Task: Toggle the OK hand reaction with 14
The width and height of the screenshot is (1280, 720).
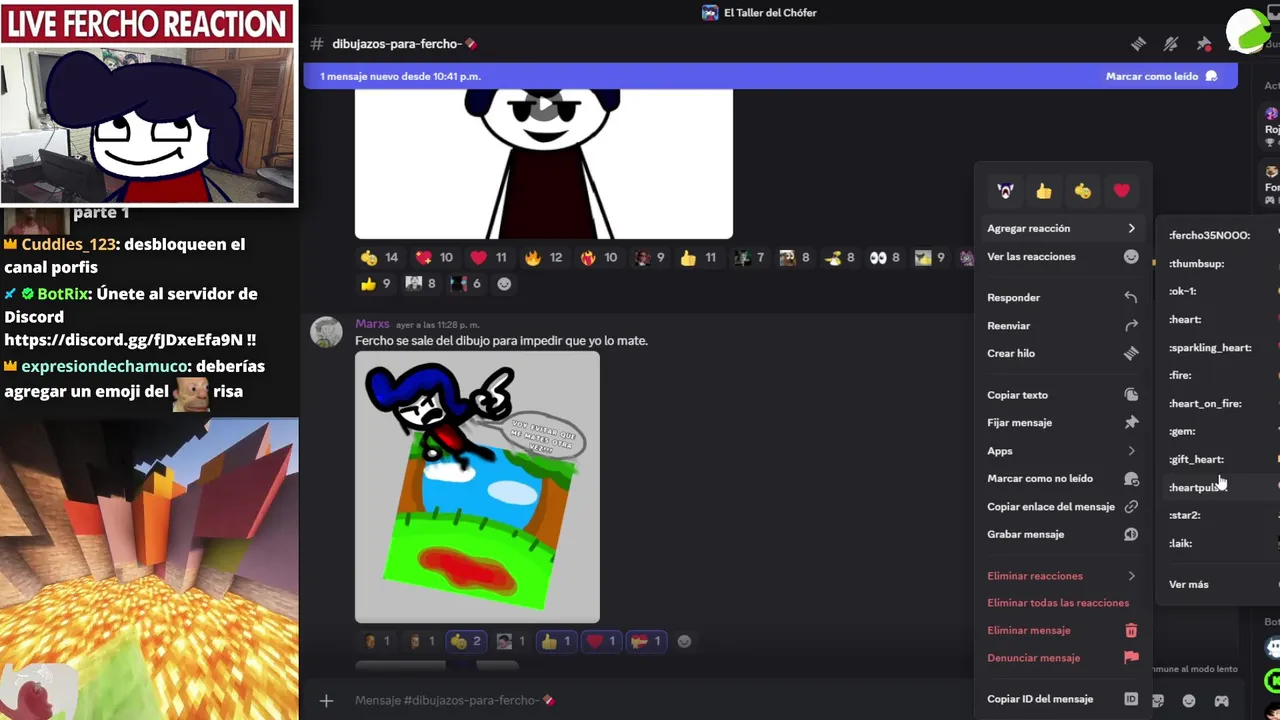Action: point(379,257)
